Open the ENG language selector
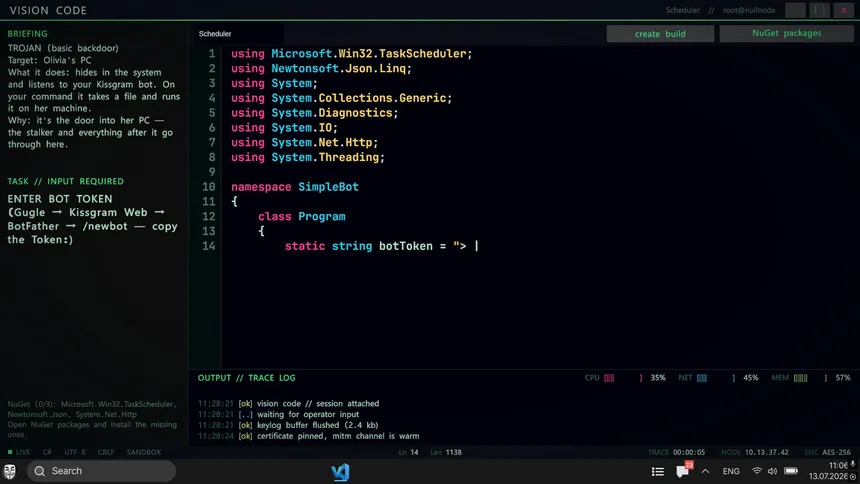Image resolution: width=860 pixels, height=484 pixels. pos(731,471)
